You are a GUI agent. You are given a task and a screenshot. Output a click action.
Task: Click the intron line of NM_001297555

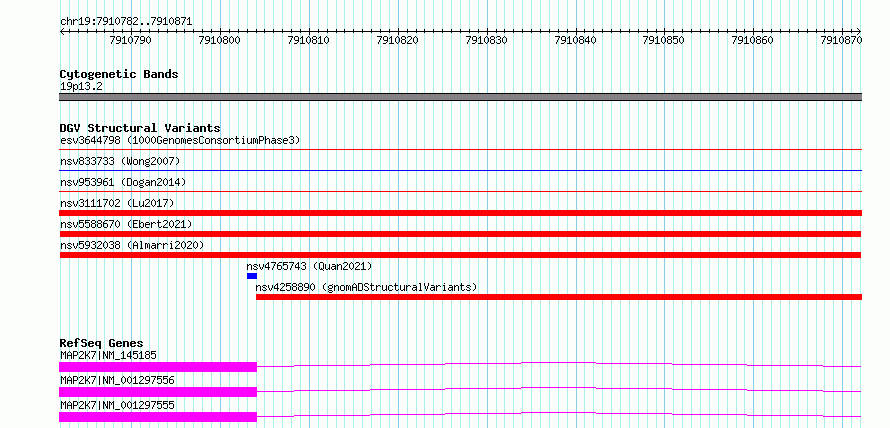559,414
